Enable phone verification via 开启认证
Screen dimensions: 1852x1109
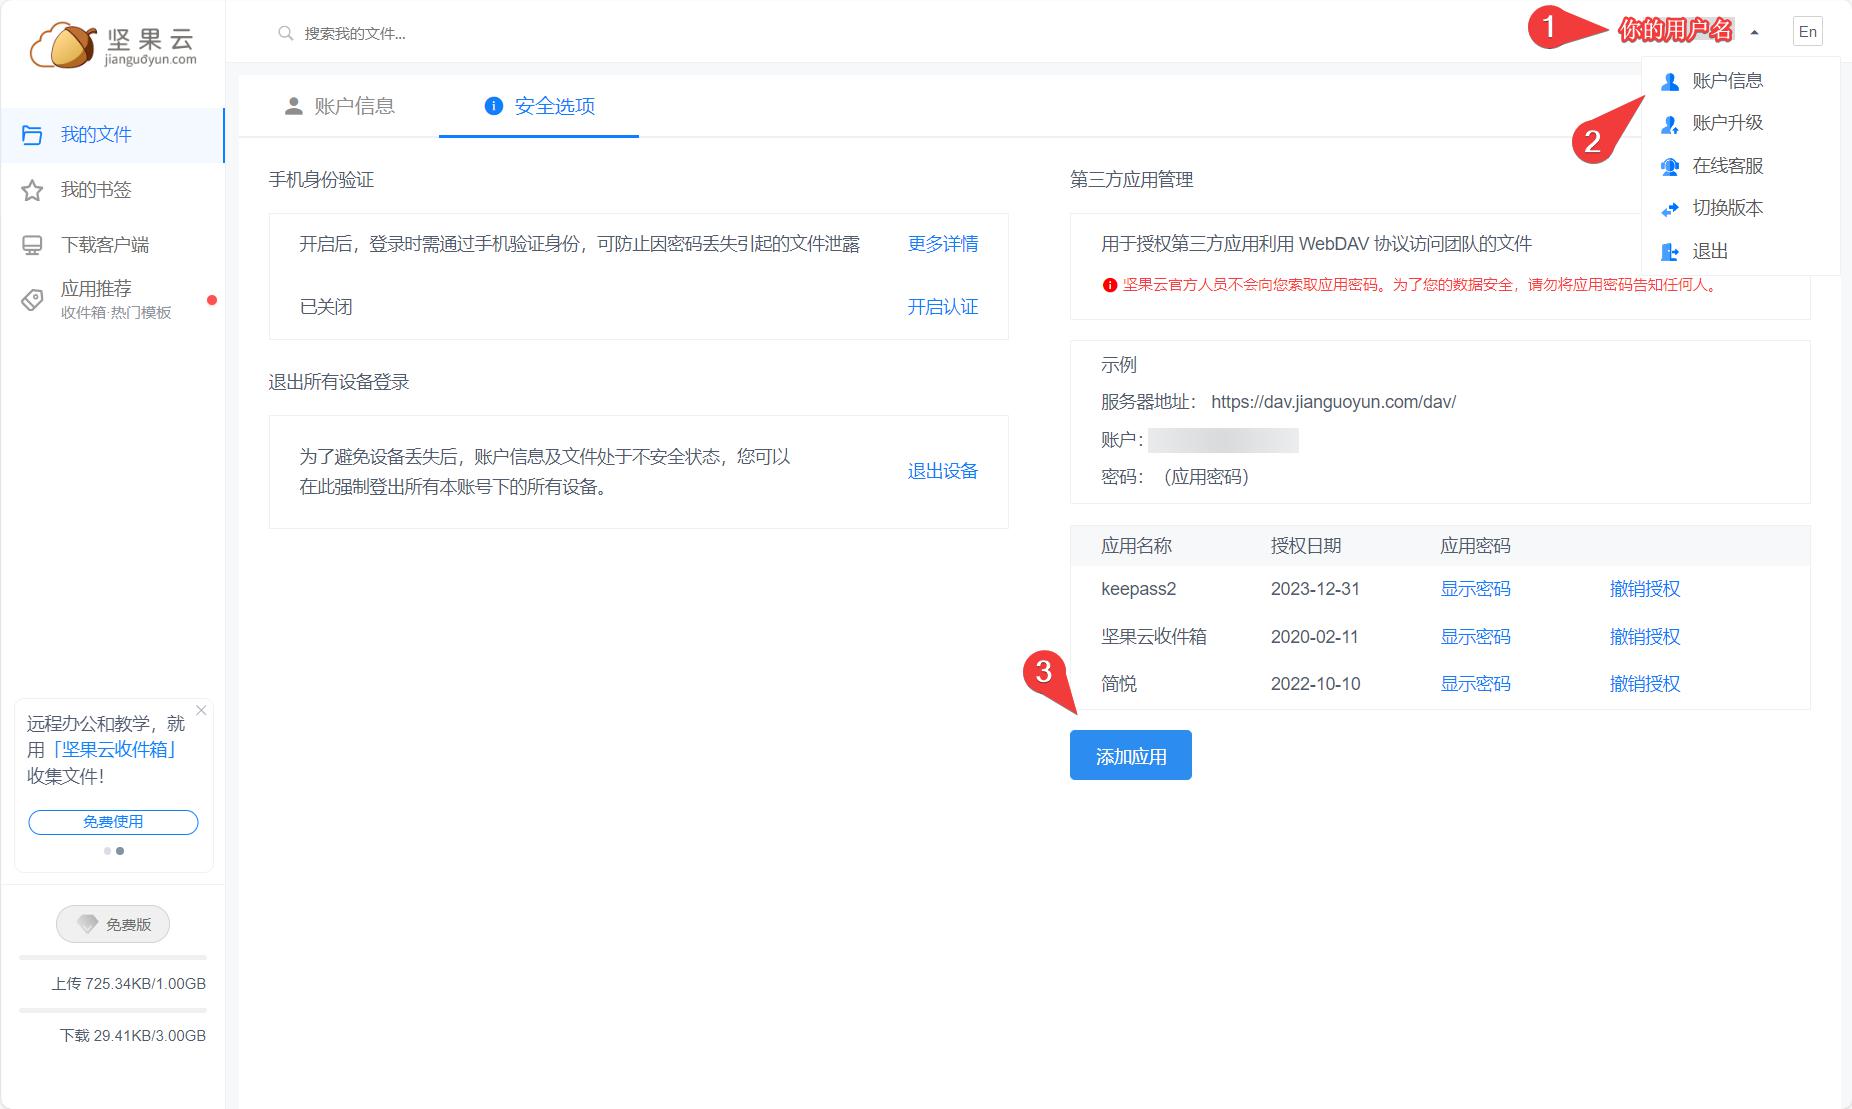[x=941, y=307]
